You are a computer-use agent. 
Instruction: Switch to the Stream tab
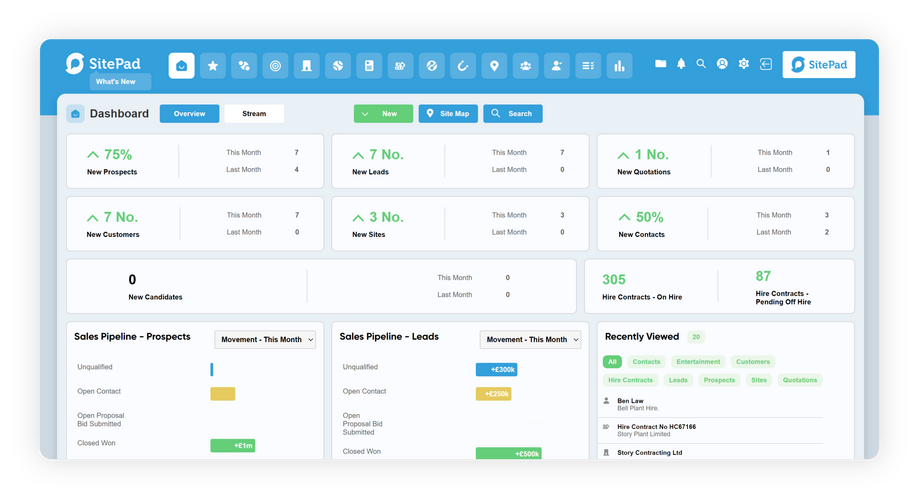(254, 114)
